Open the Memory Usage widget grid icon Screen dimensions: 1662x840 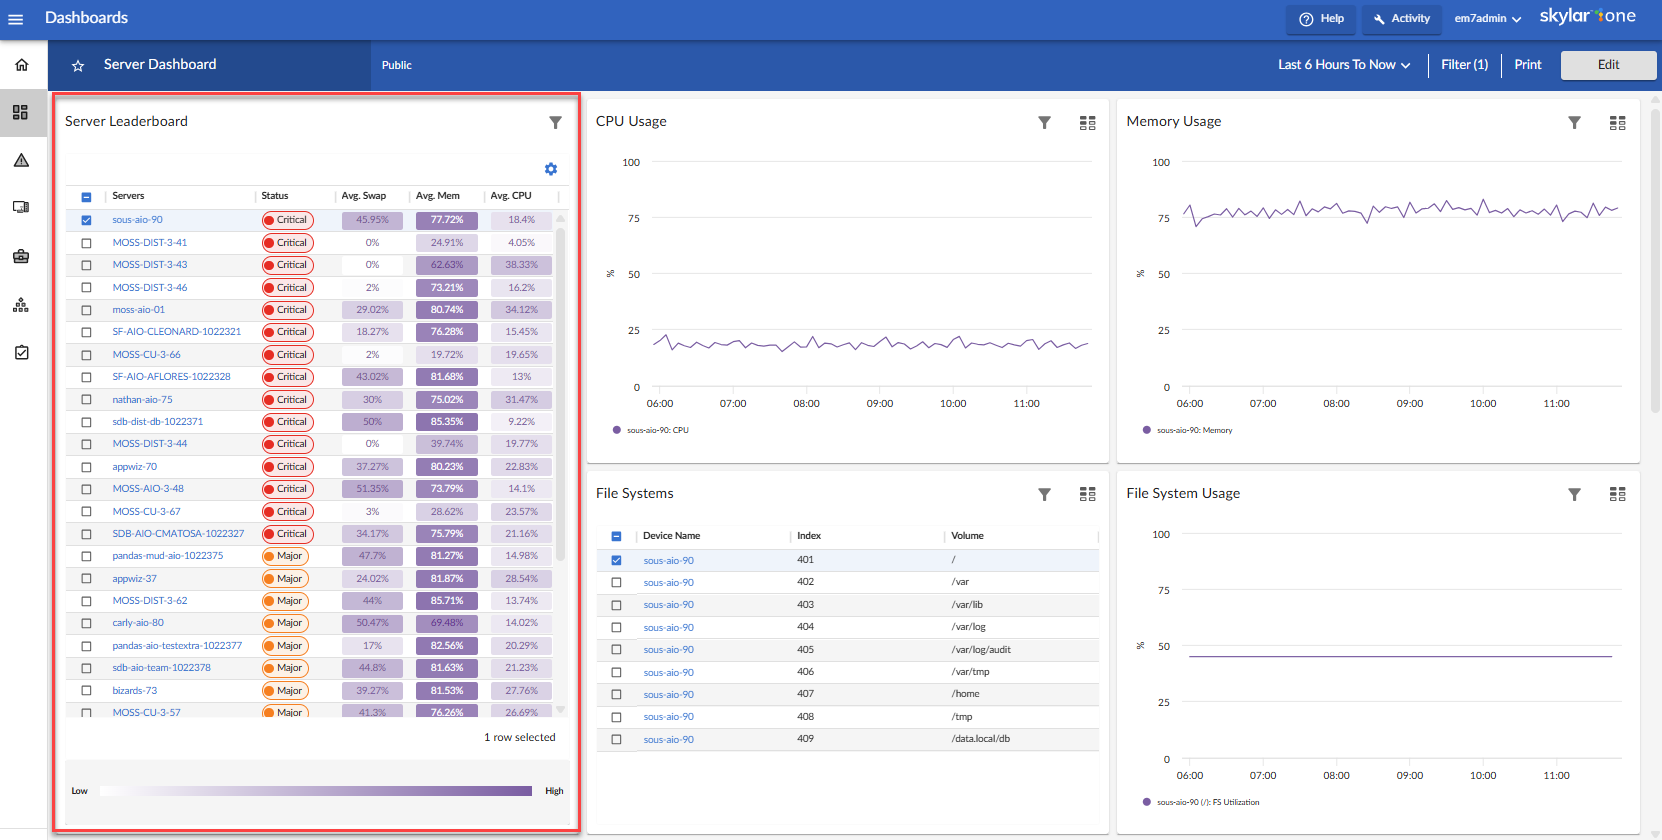pos(1617,123)
